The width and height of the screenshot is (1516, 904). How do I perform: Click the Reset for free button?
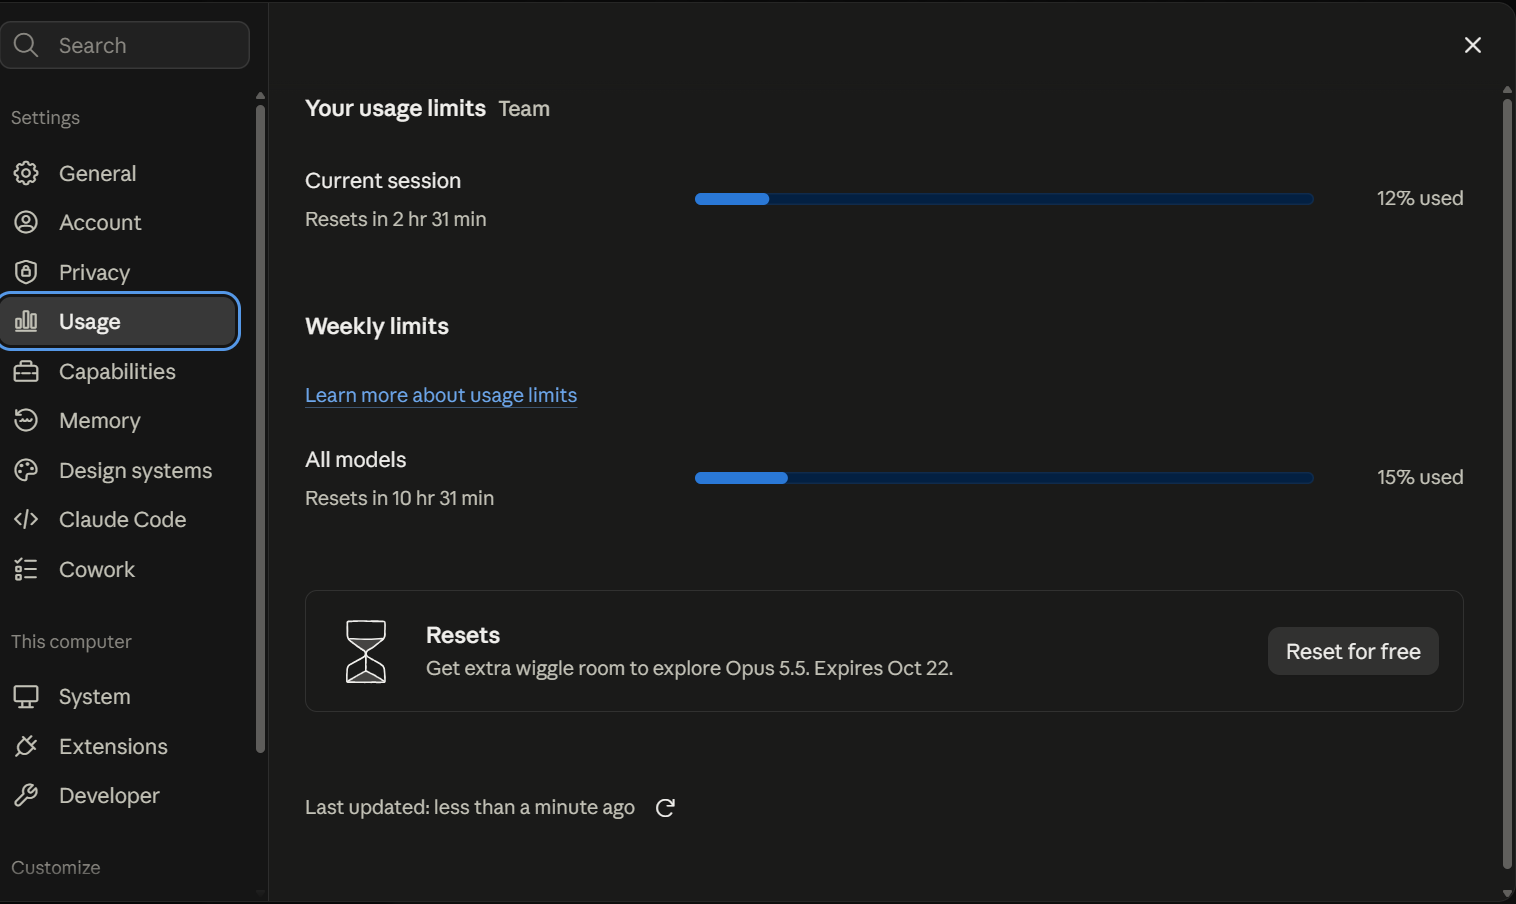pos(1353,651)
